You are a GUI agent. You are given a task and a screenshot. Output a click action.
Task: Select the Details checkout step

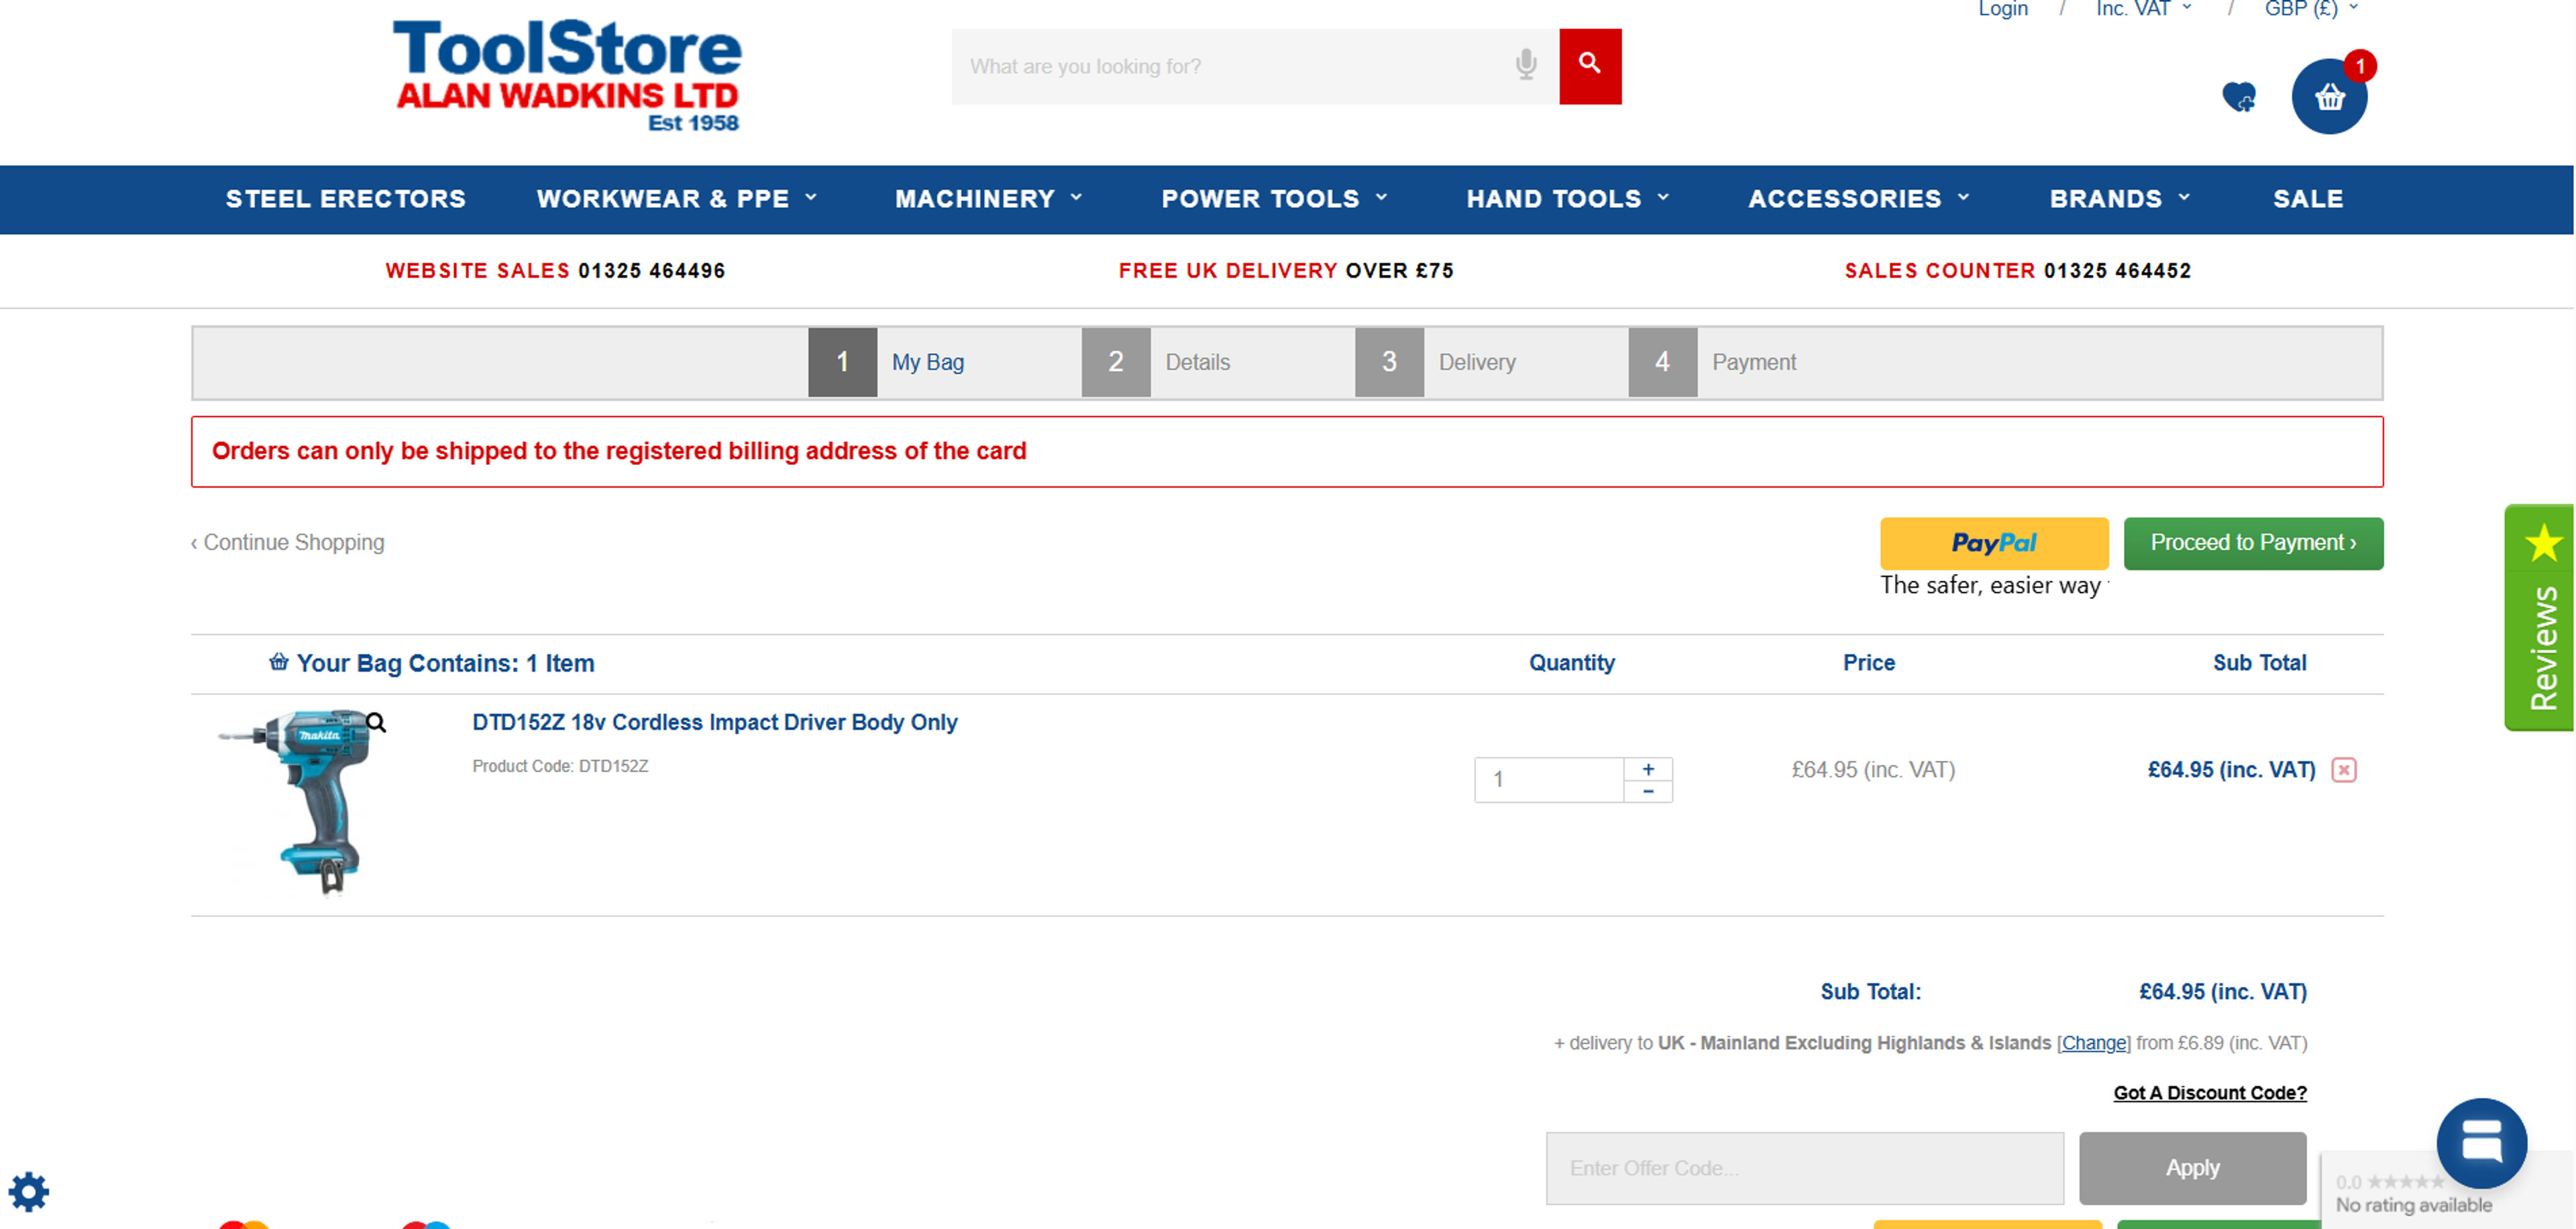(1156, 362)
